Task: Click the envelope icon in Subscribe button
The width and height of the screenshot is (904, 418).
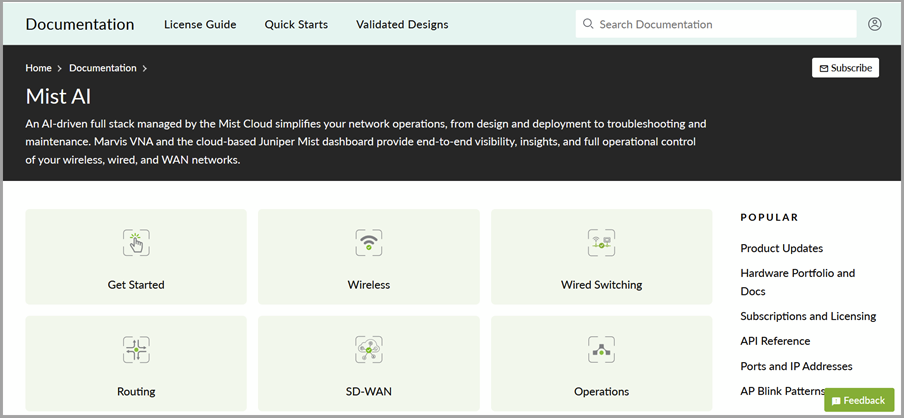Action: (823, 68)
